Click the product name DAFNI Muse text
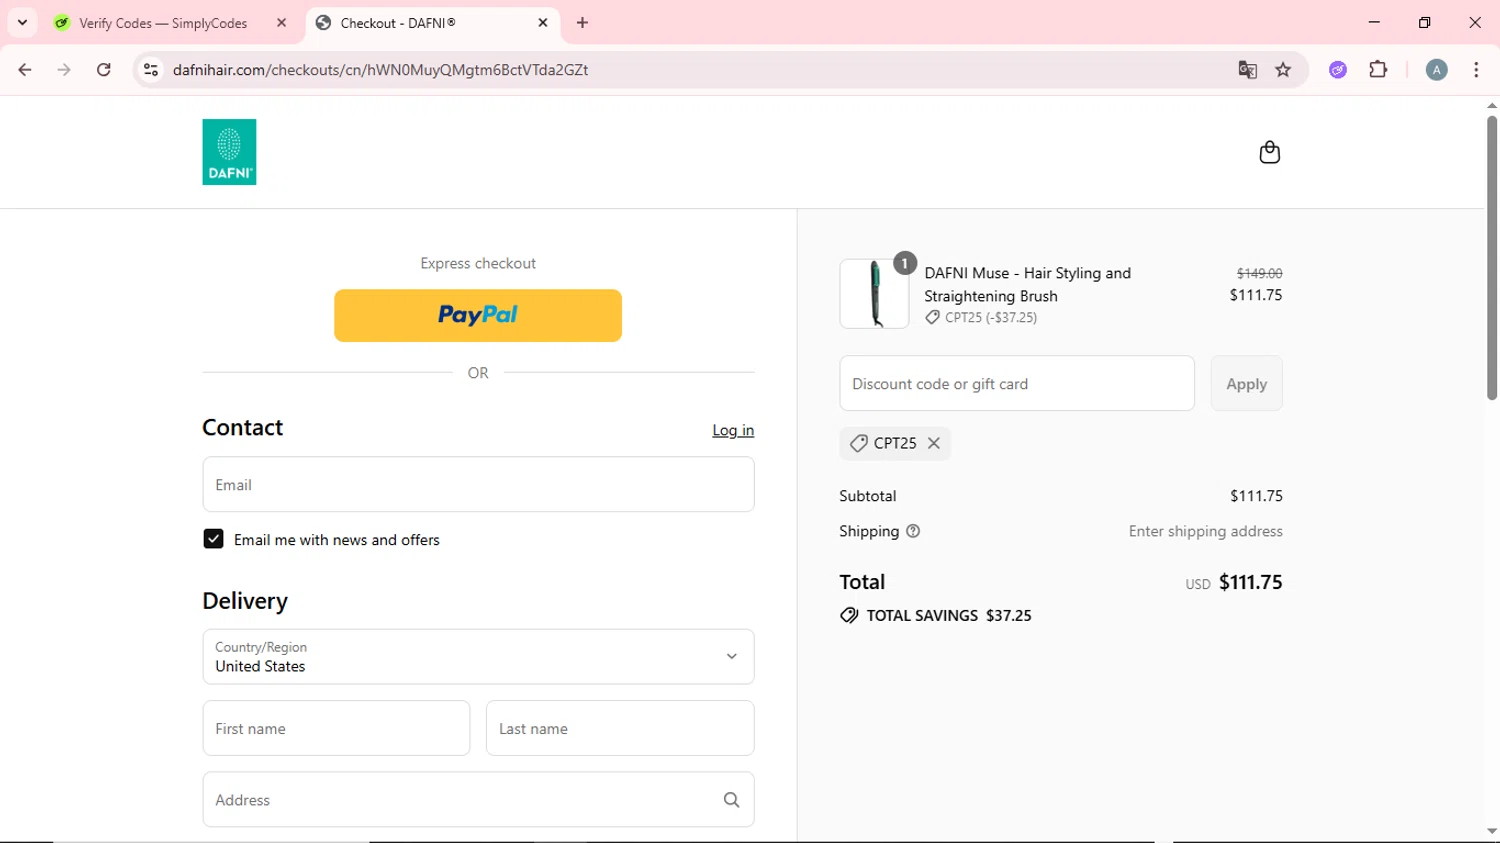Image resolution: width=1500 pixels, height=843 pixels. (1027, 284)
